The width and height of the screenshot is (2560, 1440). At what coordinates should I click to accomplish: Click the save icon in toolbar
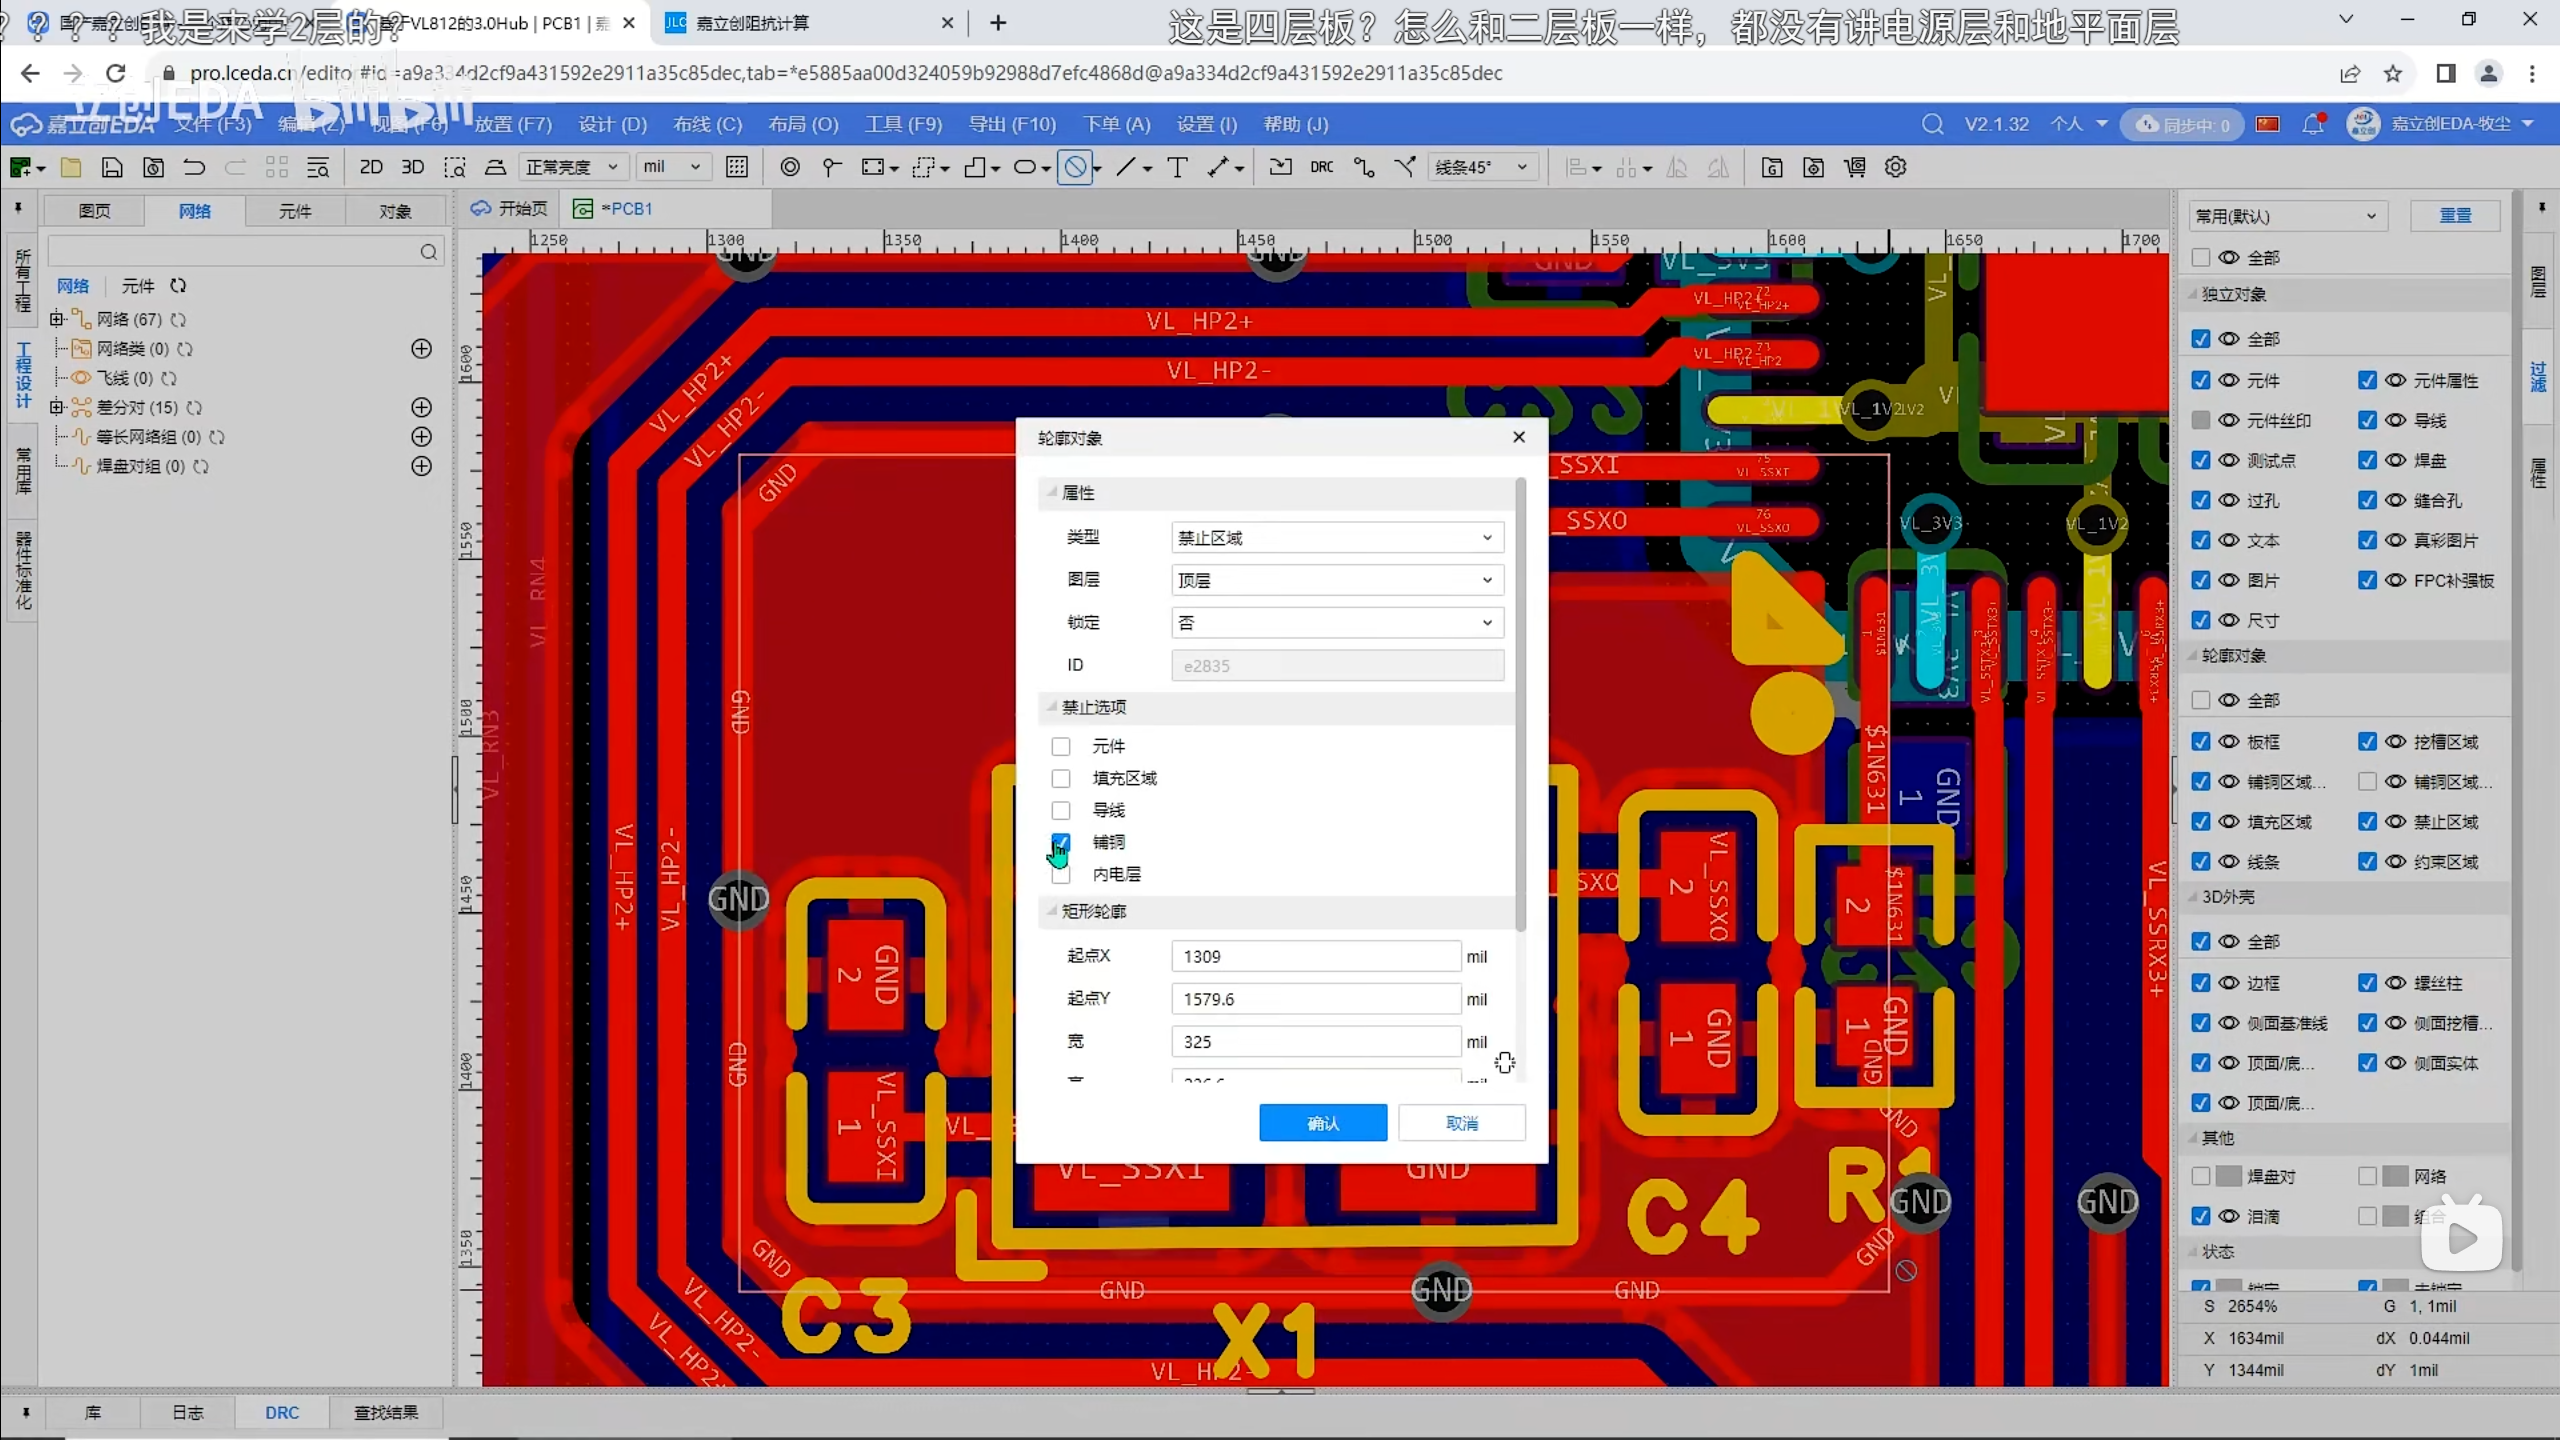pos(112,167)
